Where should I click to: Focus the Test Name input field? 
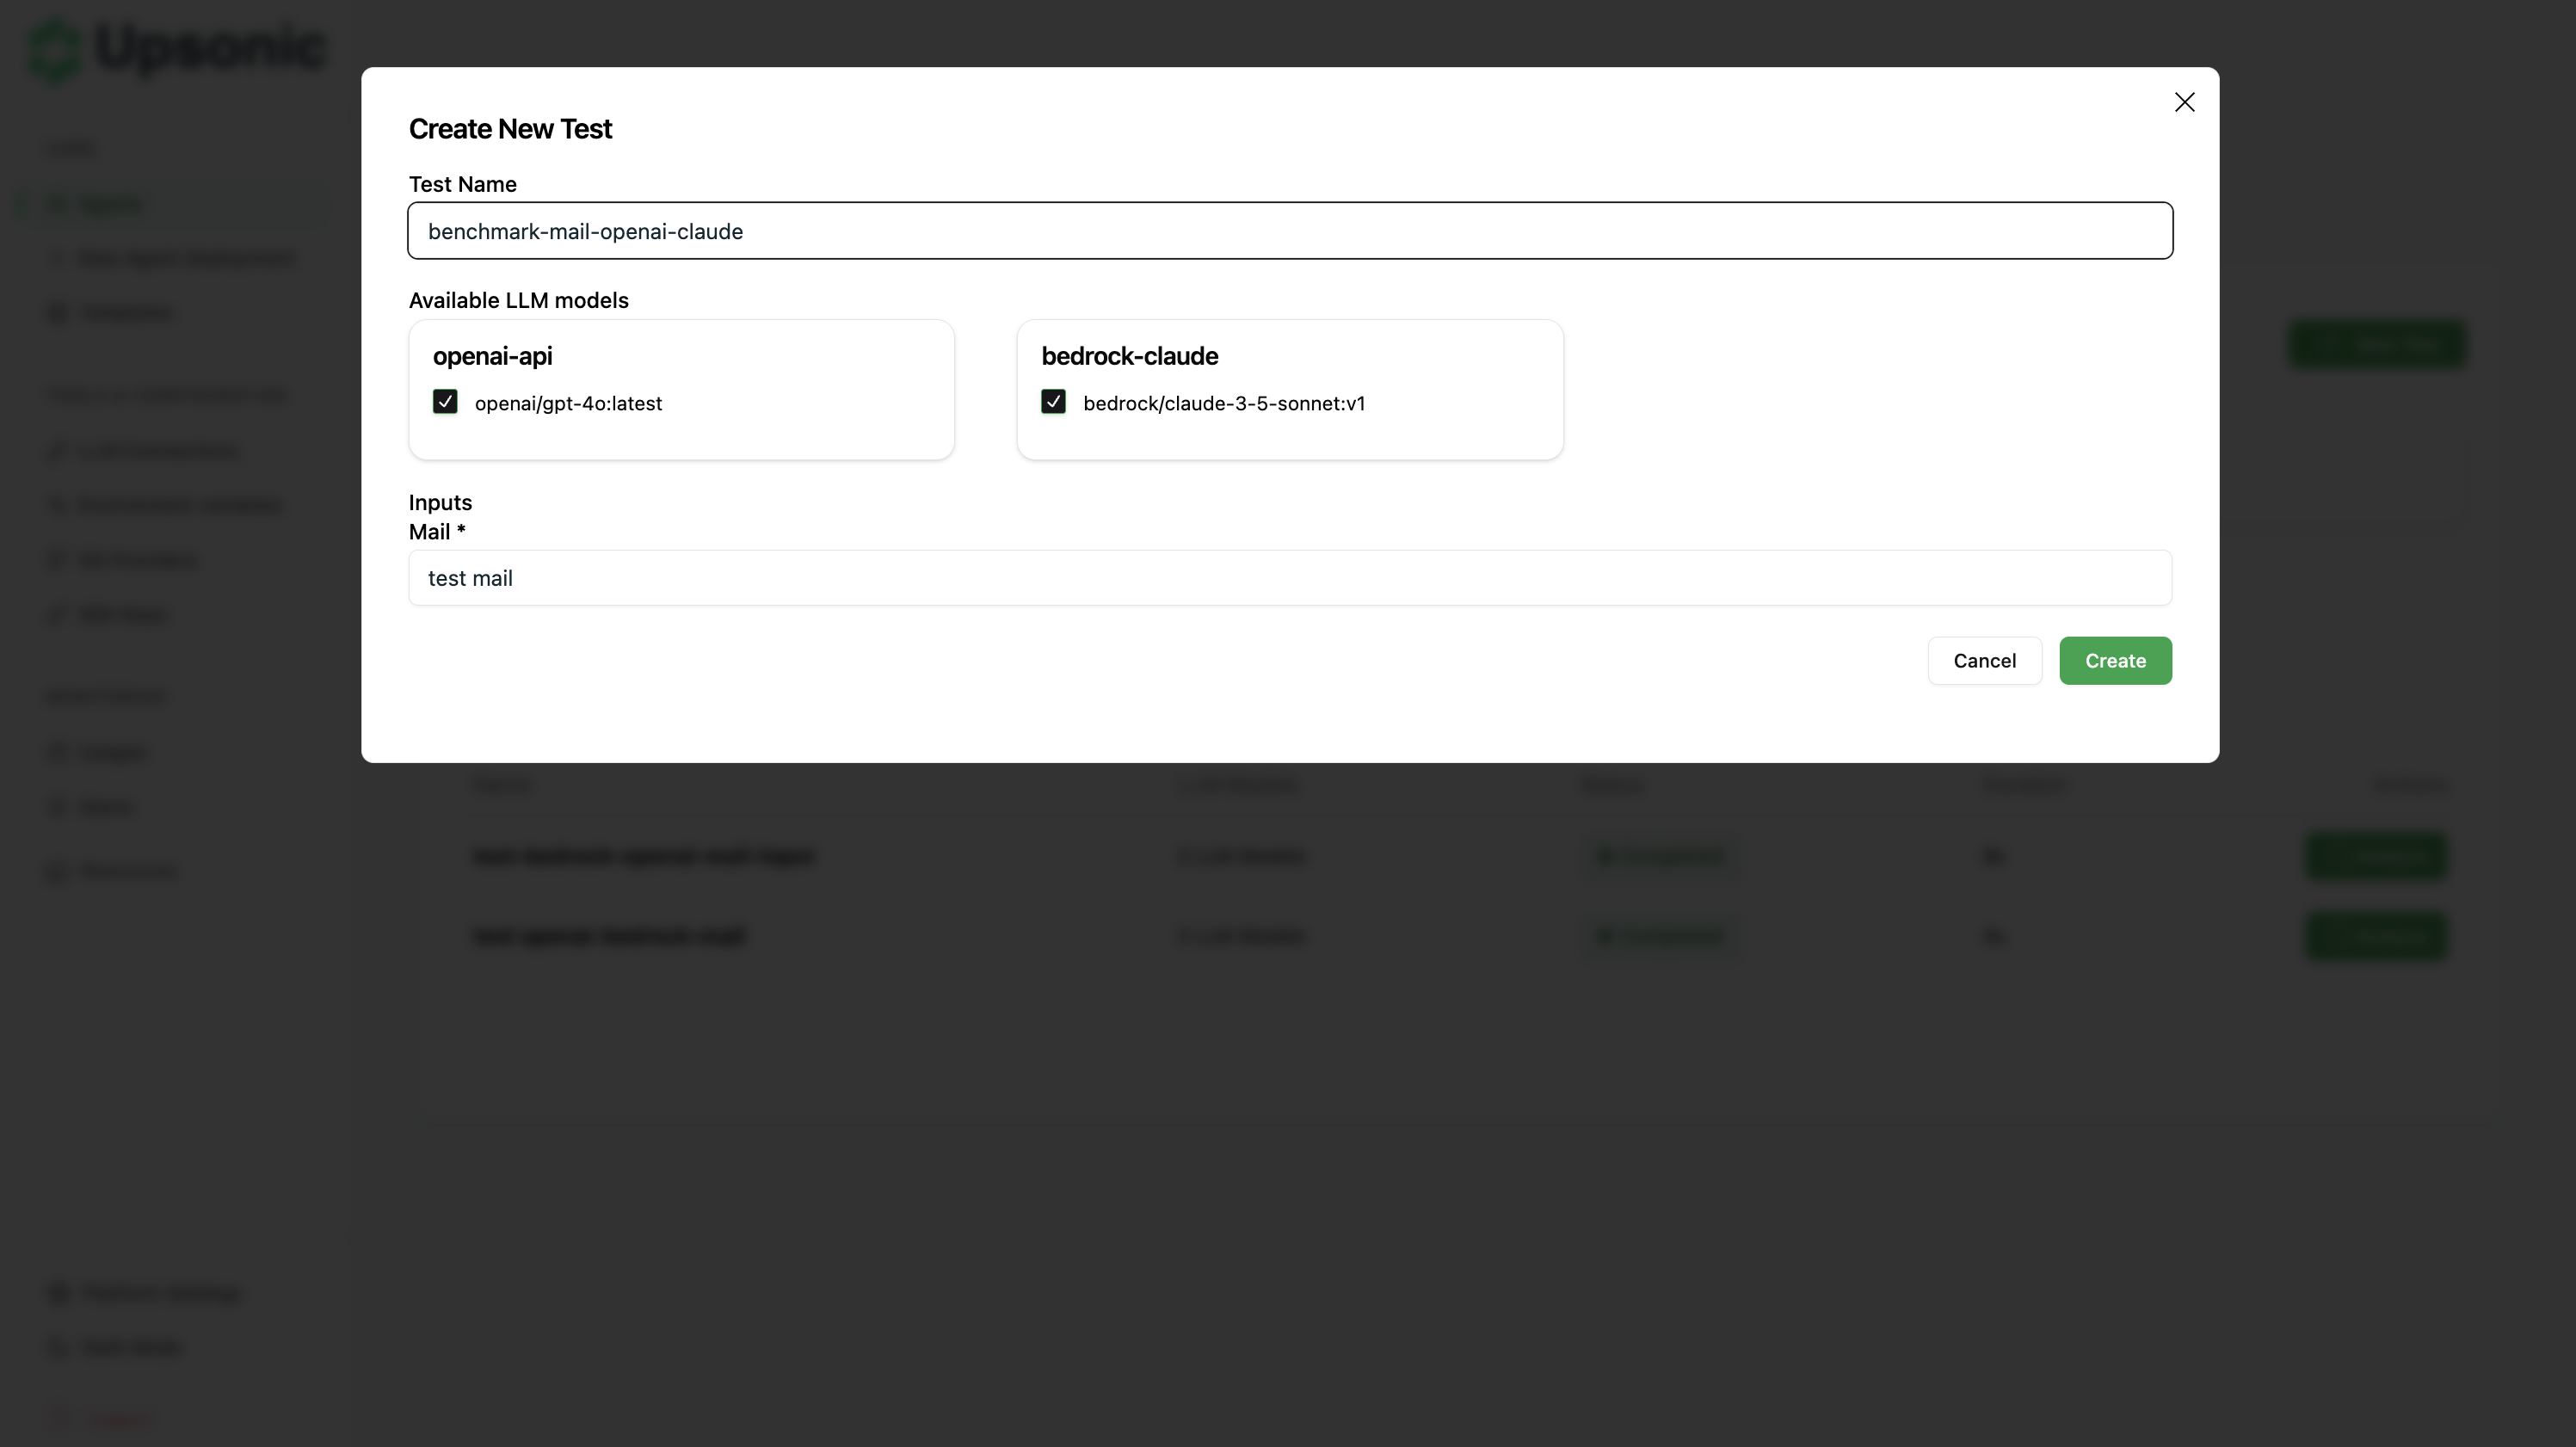click(1289, 231)
